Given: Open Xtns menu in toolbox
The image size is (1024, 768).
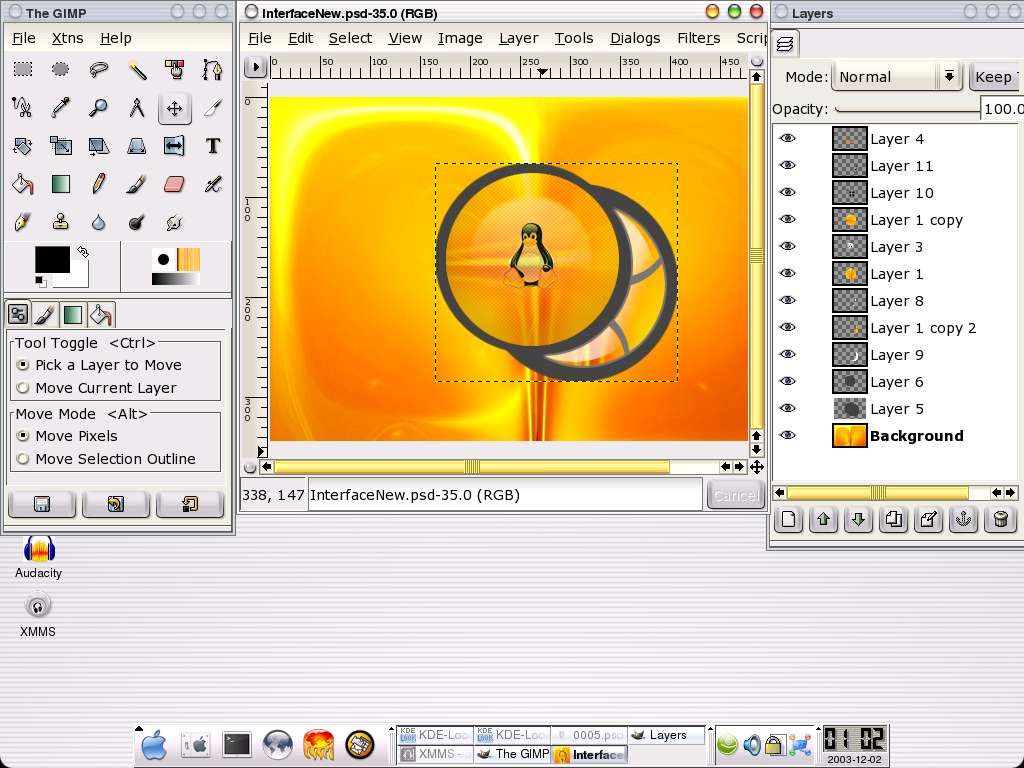Looking at the screenshot, I should [x=67, y=38].
